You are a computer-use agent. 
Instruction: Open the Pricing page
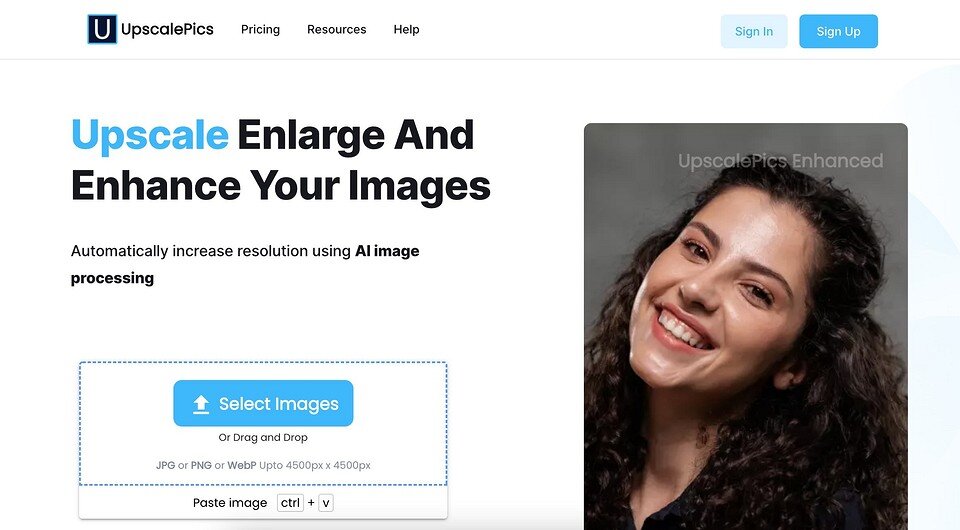pyautogui.click(x=260, y=29)
